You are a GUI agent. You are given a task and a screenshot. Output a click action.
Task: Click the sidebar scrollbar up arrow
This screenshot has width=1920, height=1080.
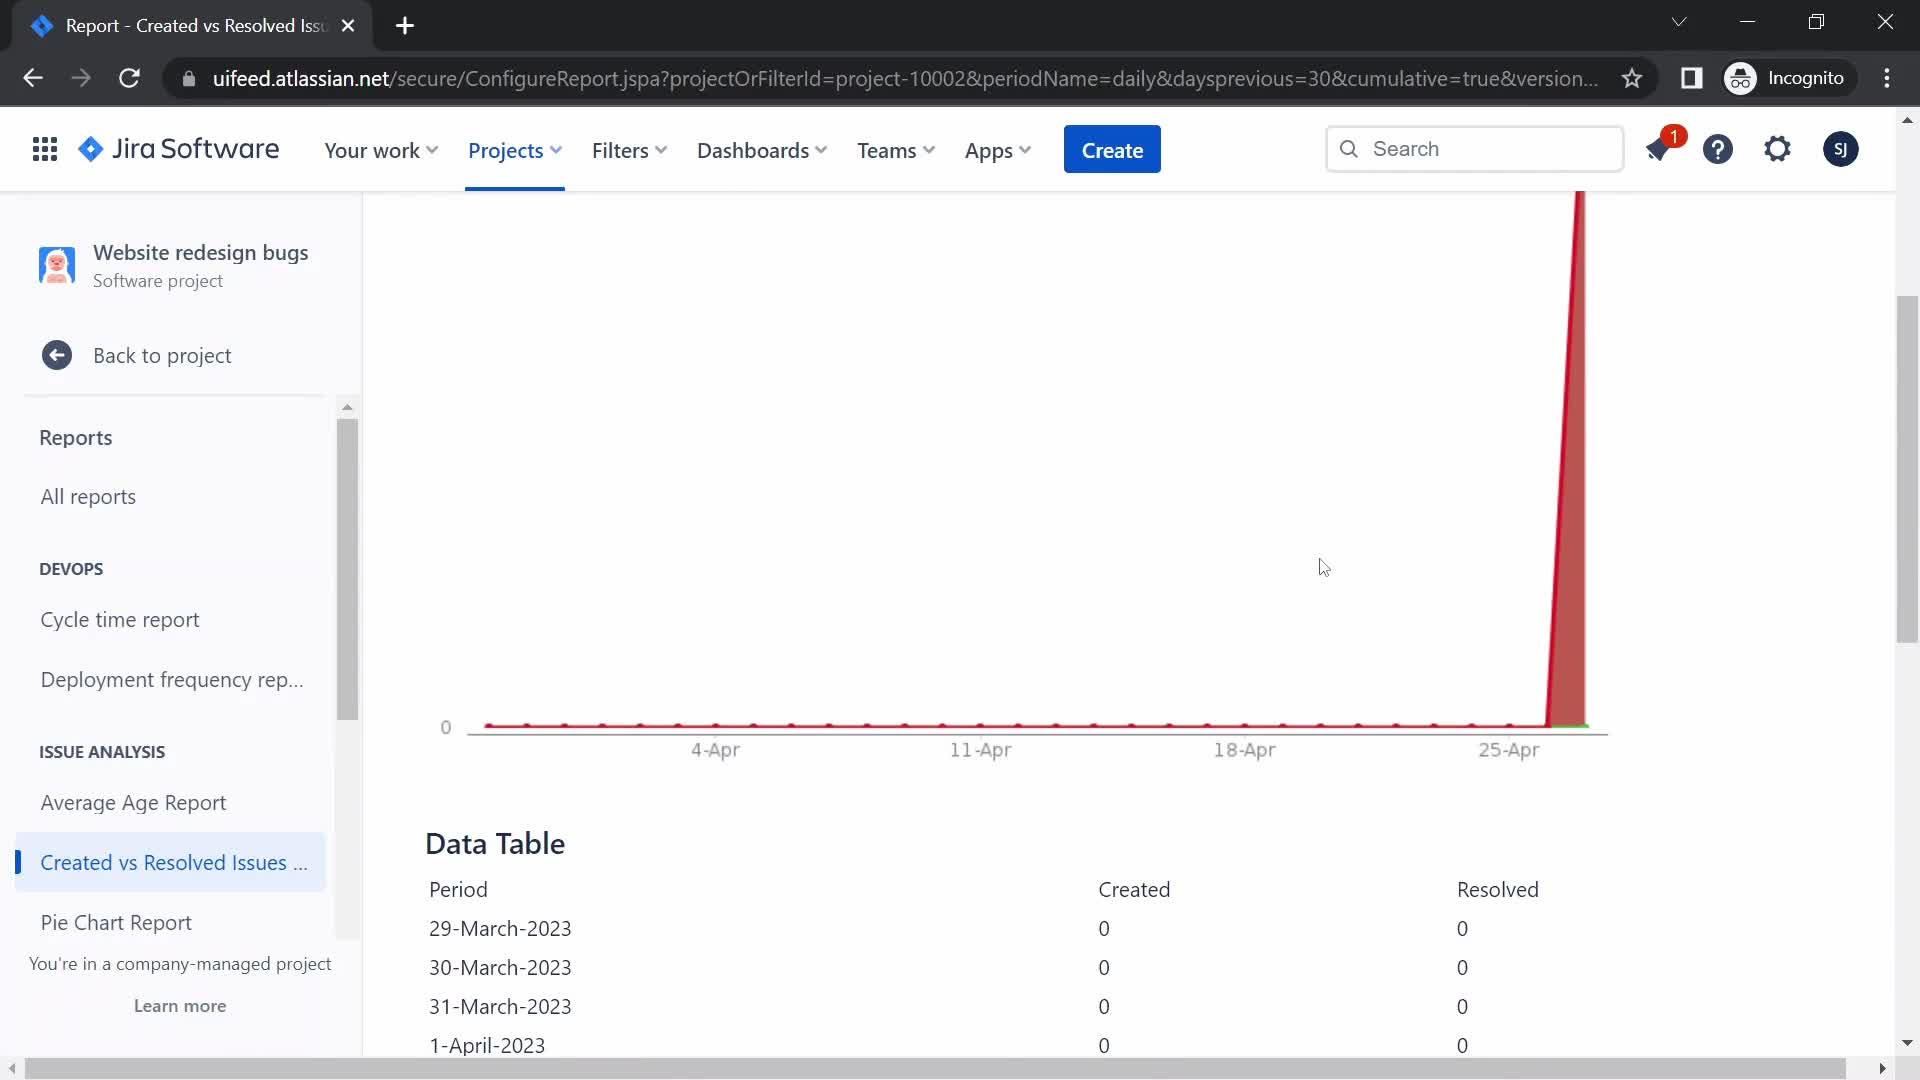[347, 407]
